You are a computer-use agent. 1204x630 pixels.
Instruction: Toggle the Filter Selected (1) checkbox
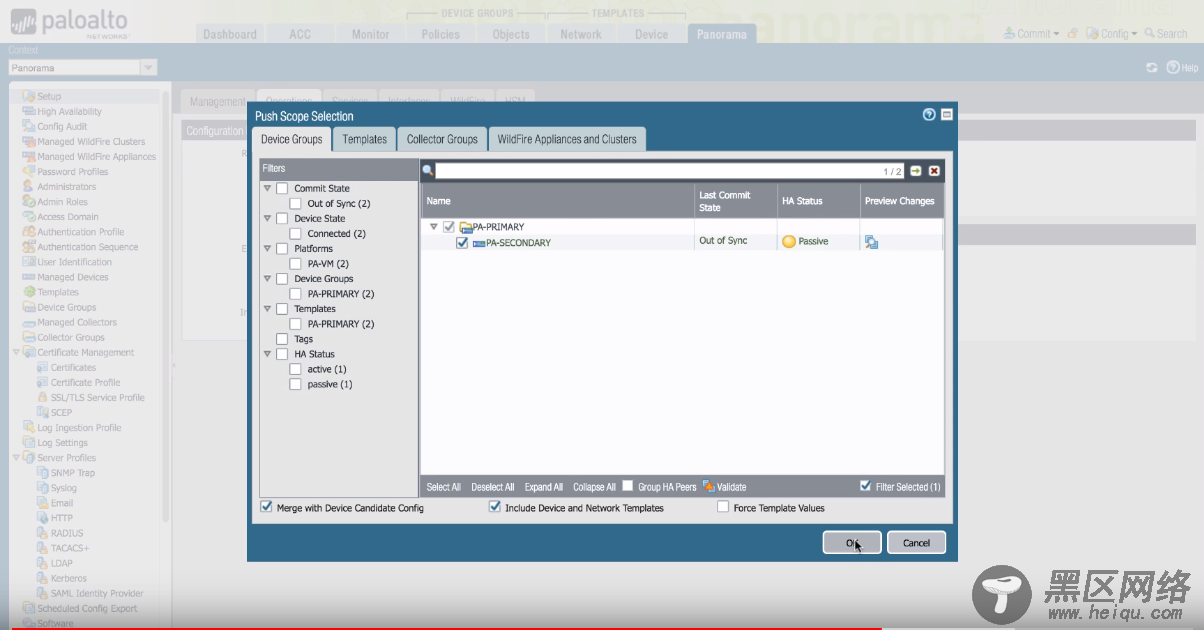[866, 486]
